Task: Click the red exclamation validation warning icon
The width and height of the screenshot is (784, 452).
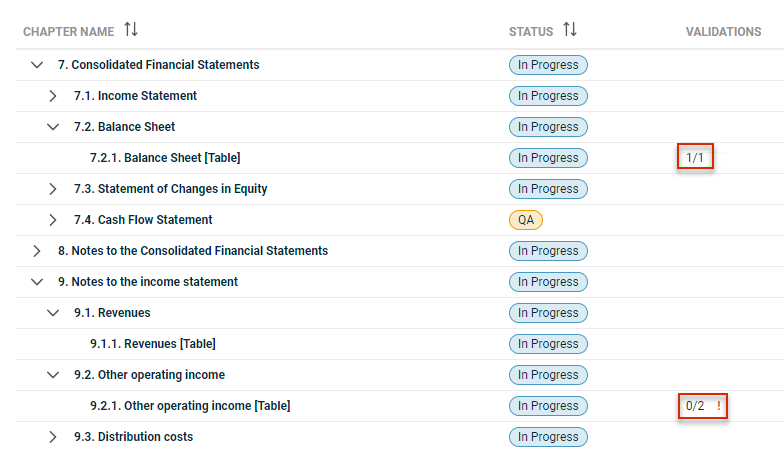Action: (718, 406)
